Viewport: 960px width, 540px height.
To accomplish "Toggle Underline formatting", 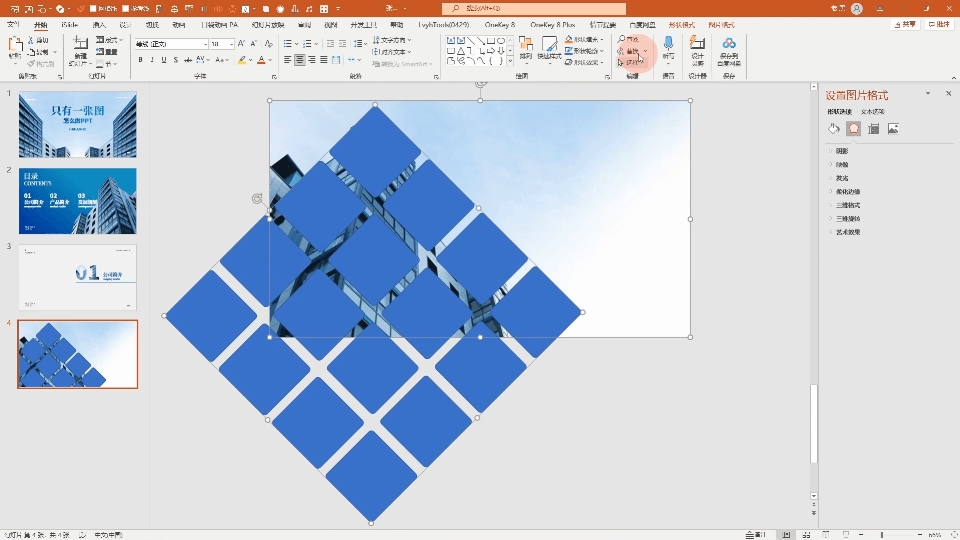I will point(163,60).
